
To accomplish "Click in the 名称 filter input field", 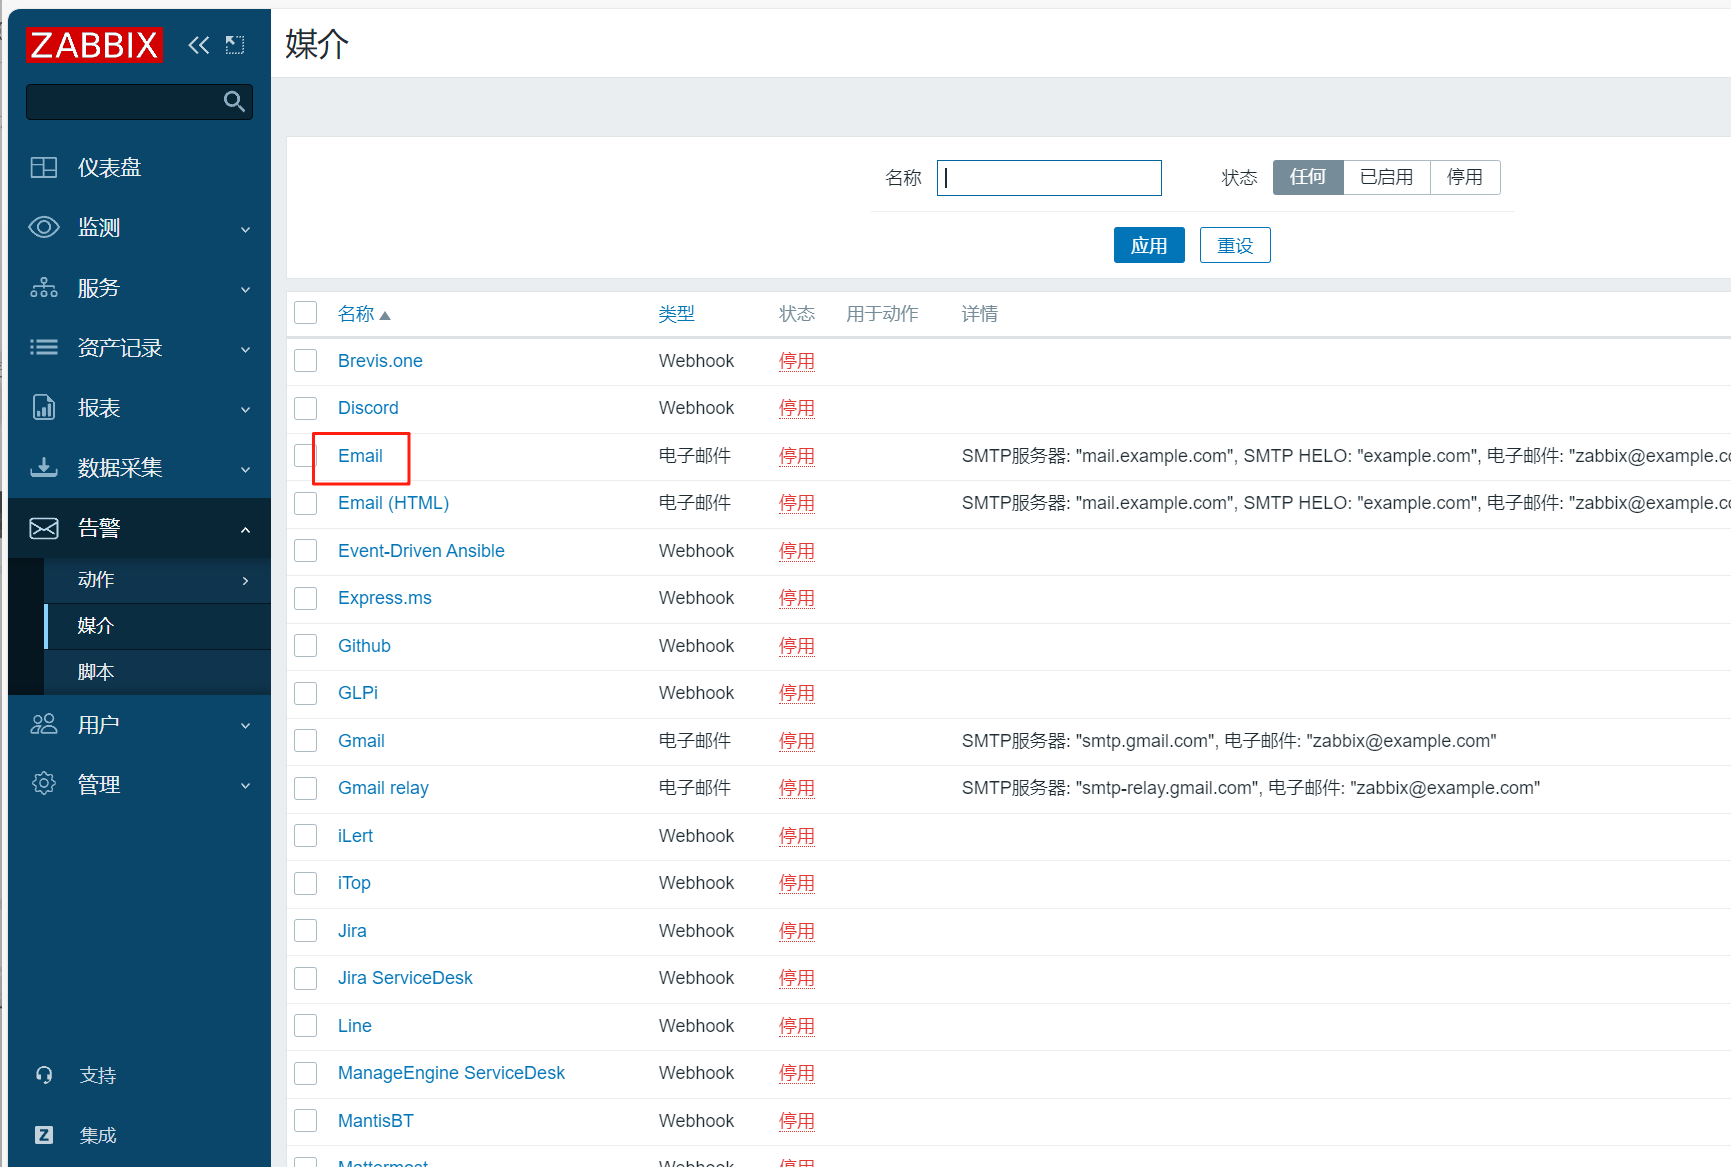I will tap(1049, 178).
